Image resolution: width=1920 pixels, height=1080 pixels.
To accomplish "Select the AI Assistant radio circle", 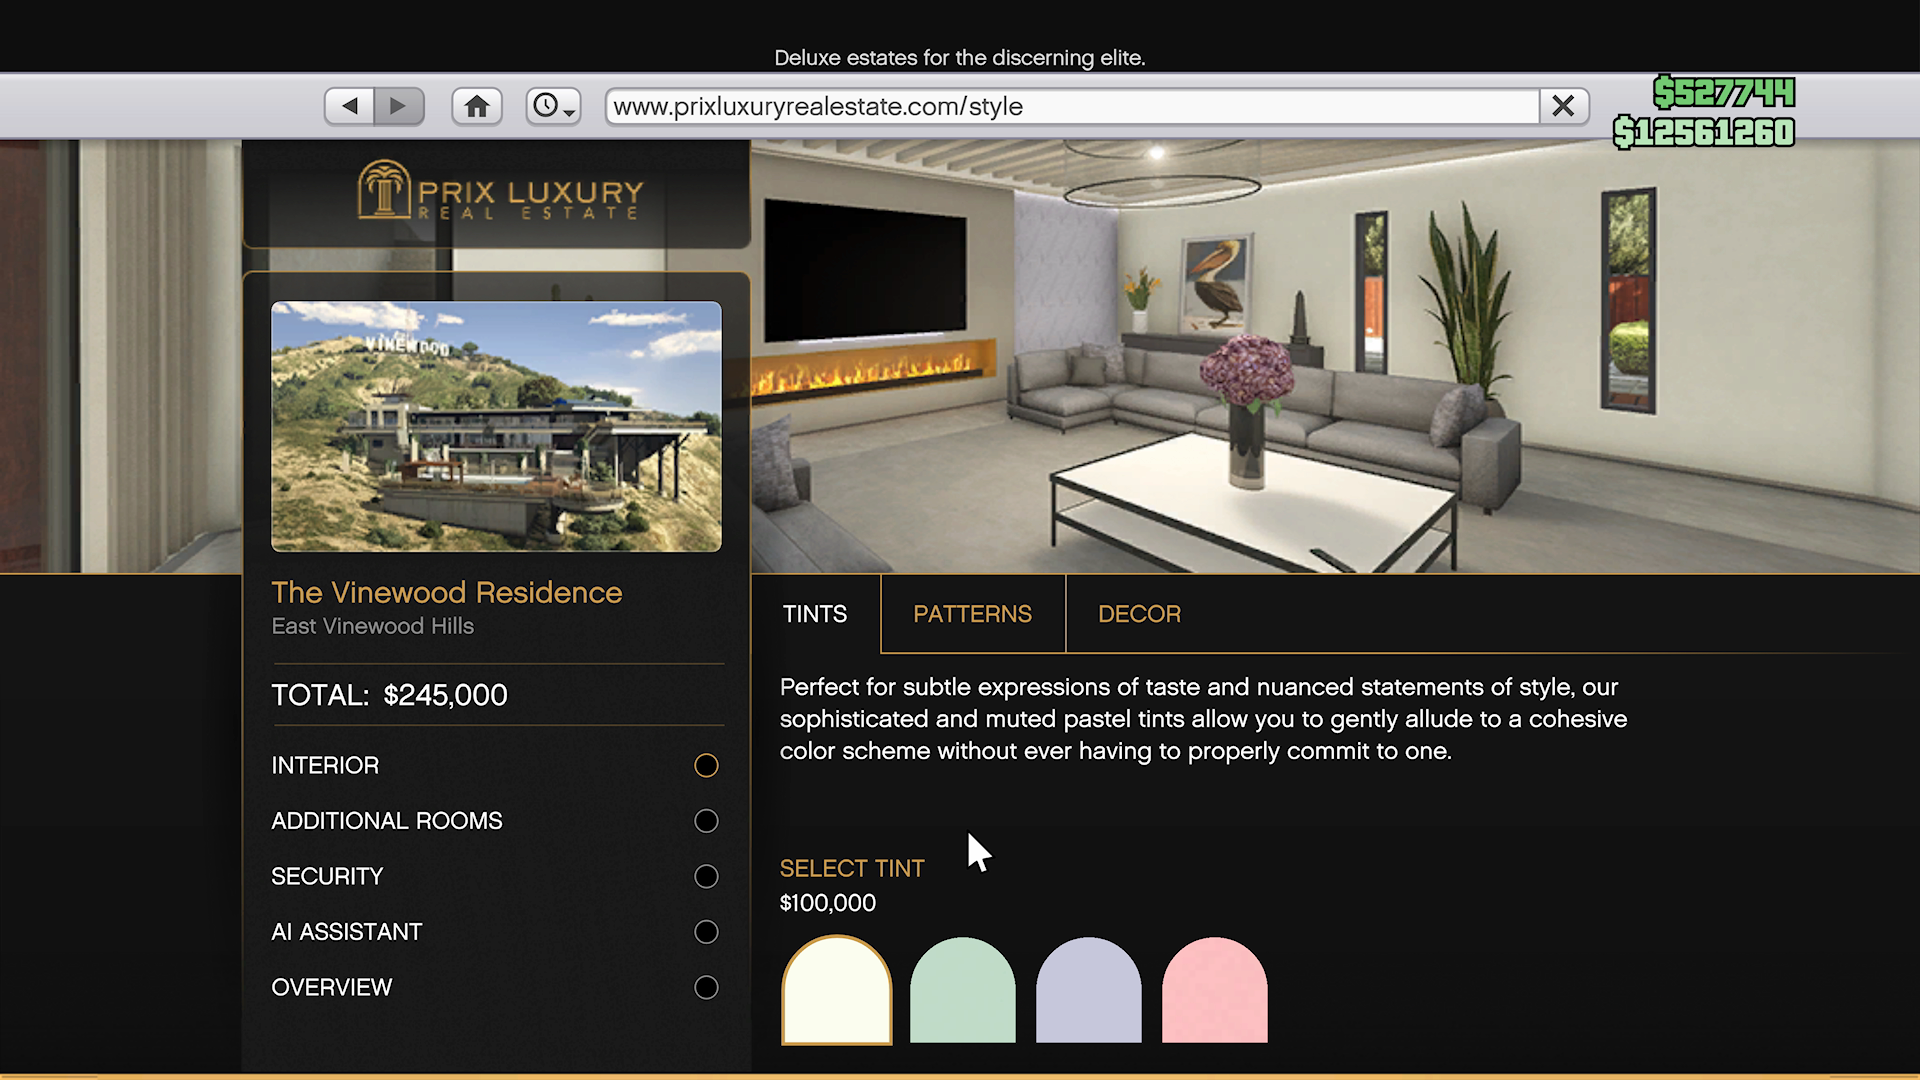I will pyautogui.click(x=706, y=932).
